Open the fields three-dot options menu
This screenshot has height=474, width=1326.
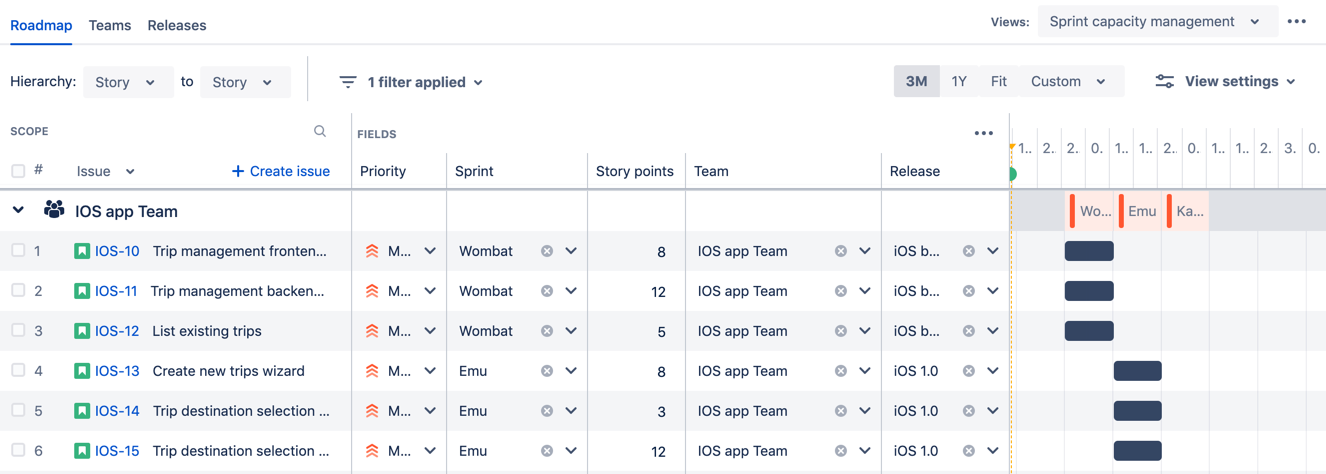click(x=984, y=133)
